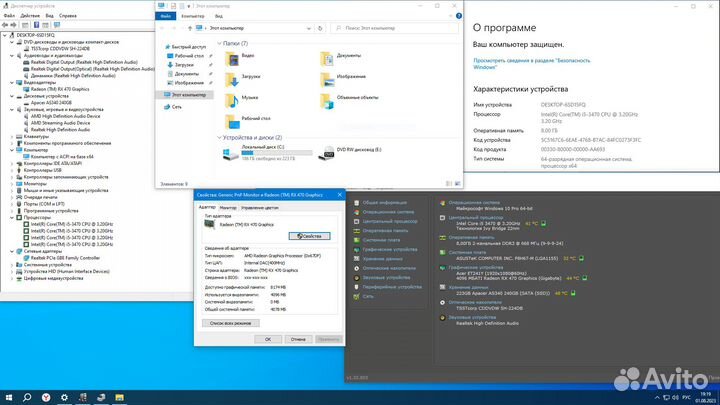Collapse Устройства и диски (2) group

coord(219,138)
